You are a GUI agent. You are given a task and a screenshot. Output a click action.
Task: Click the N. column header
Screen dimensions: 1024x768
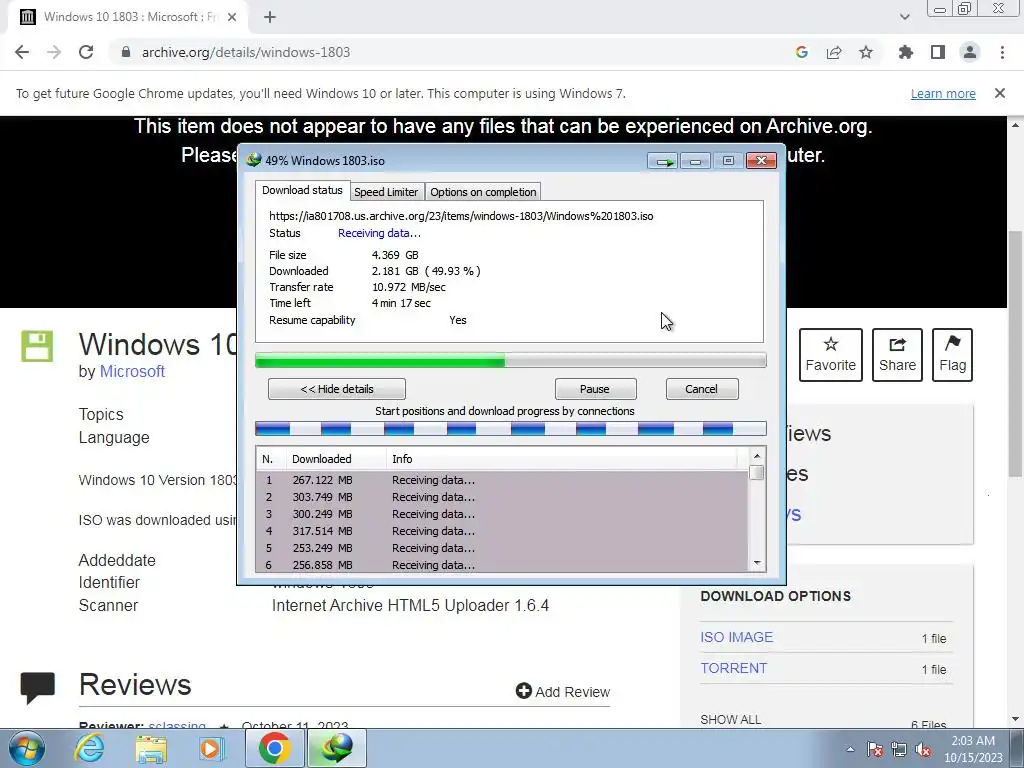pyautogui.click(x=271, y=459)
